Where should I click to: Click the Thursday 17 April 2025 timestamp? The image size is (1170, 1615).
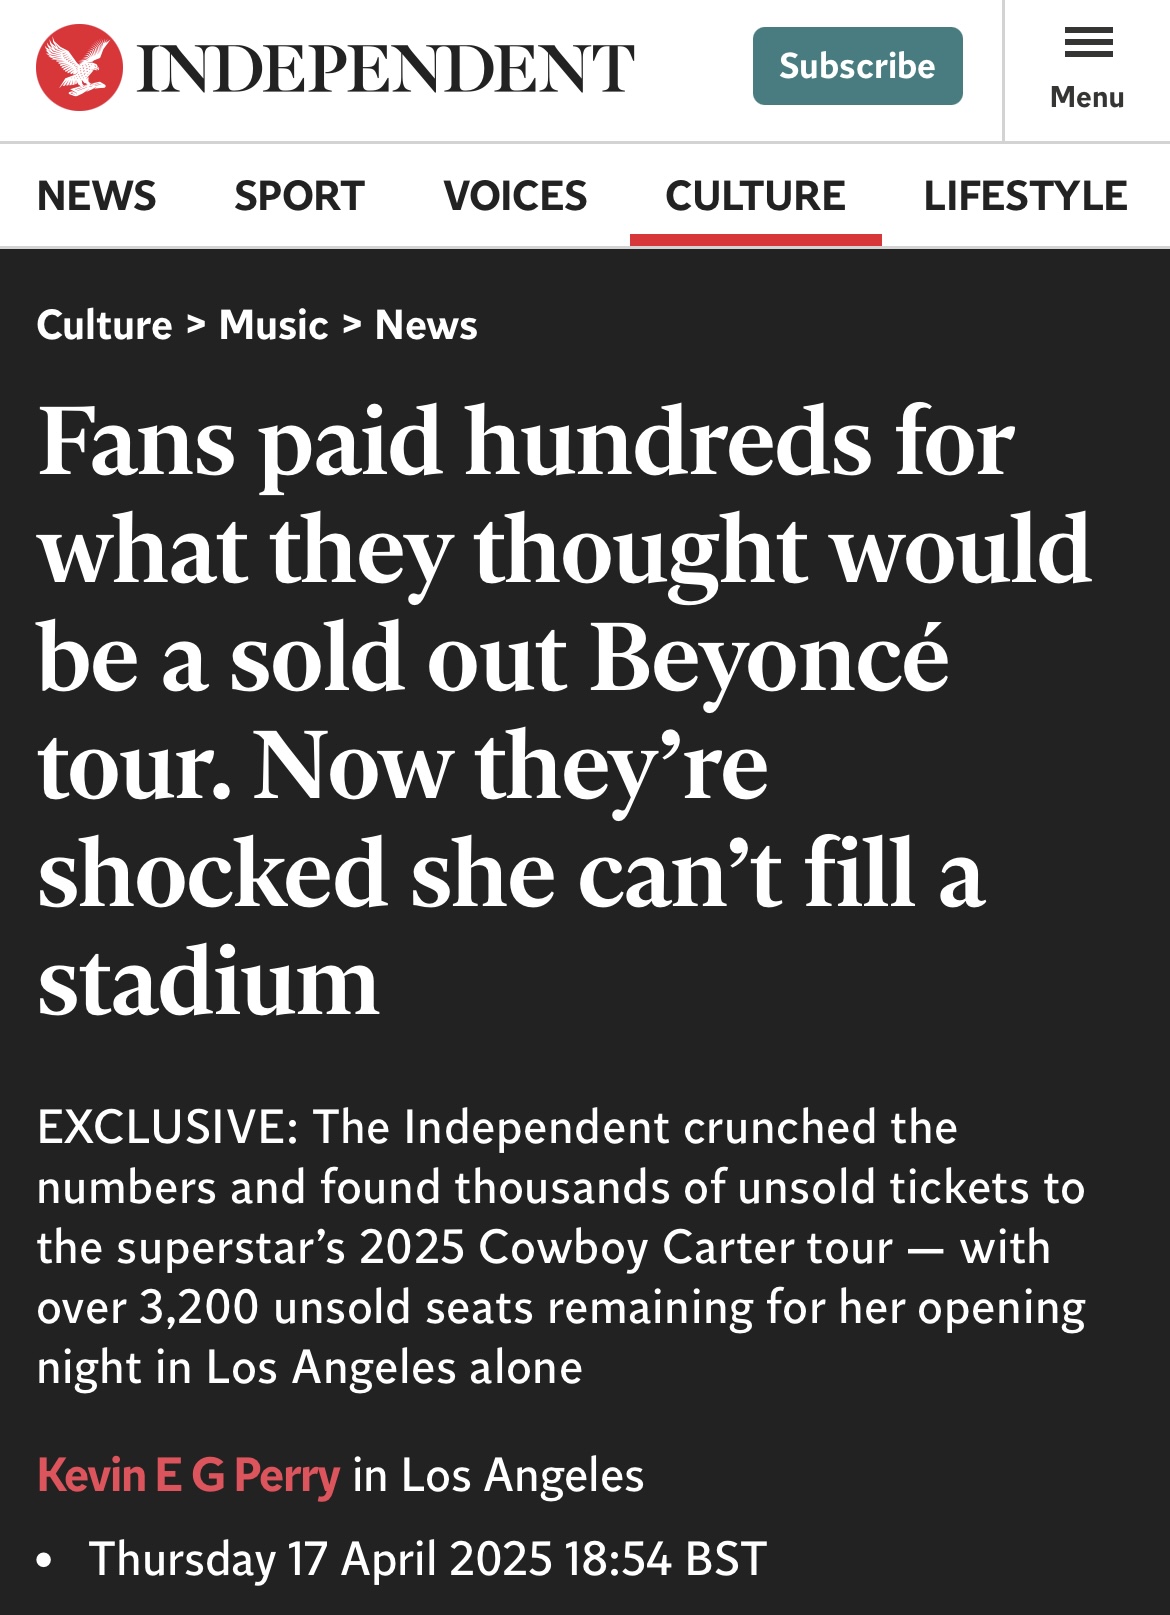point(428,1559)
